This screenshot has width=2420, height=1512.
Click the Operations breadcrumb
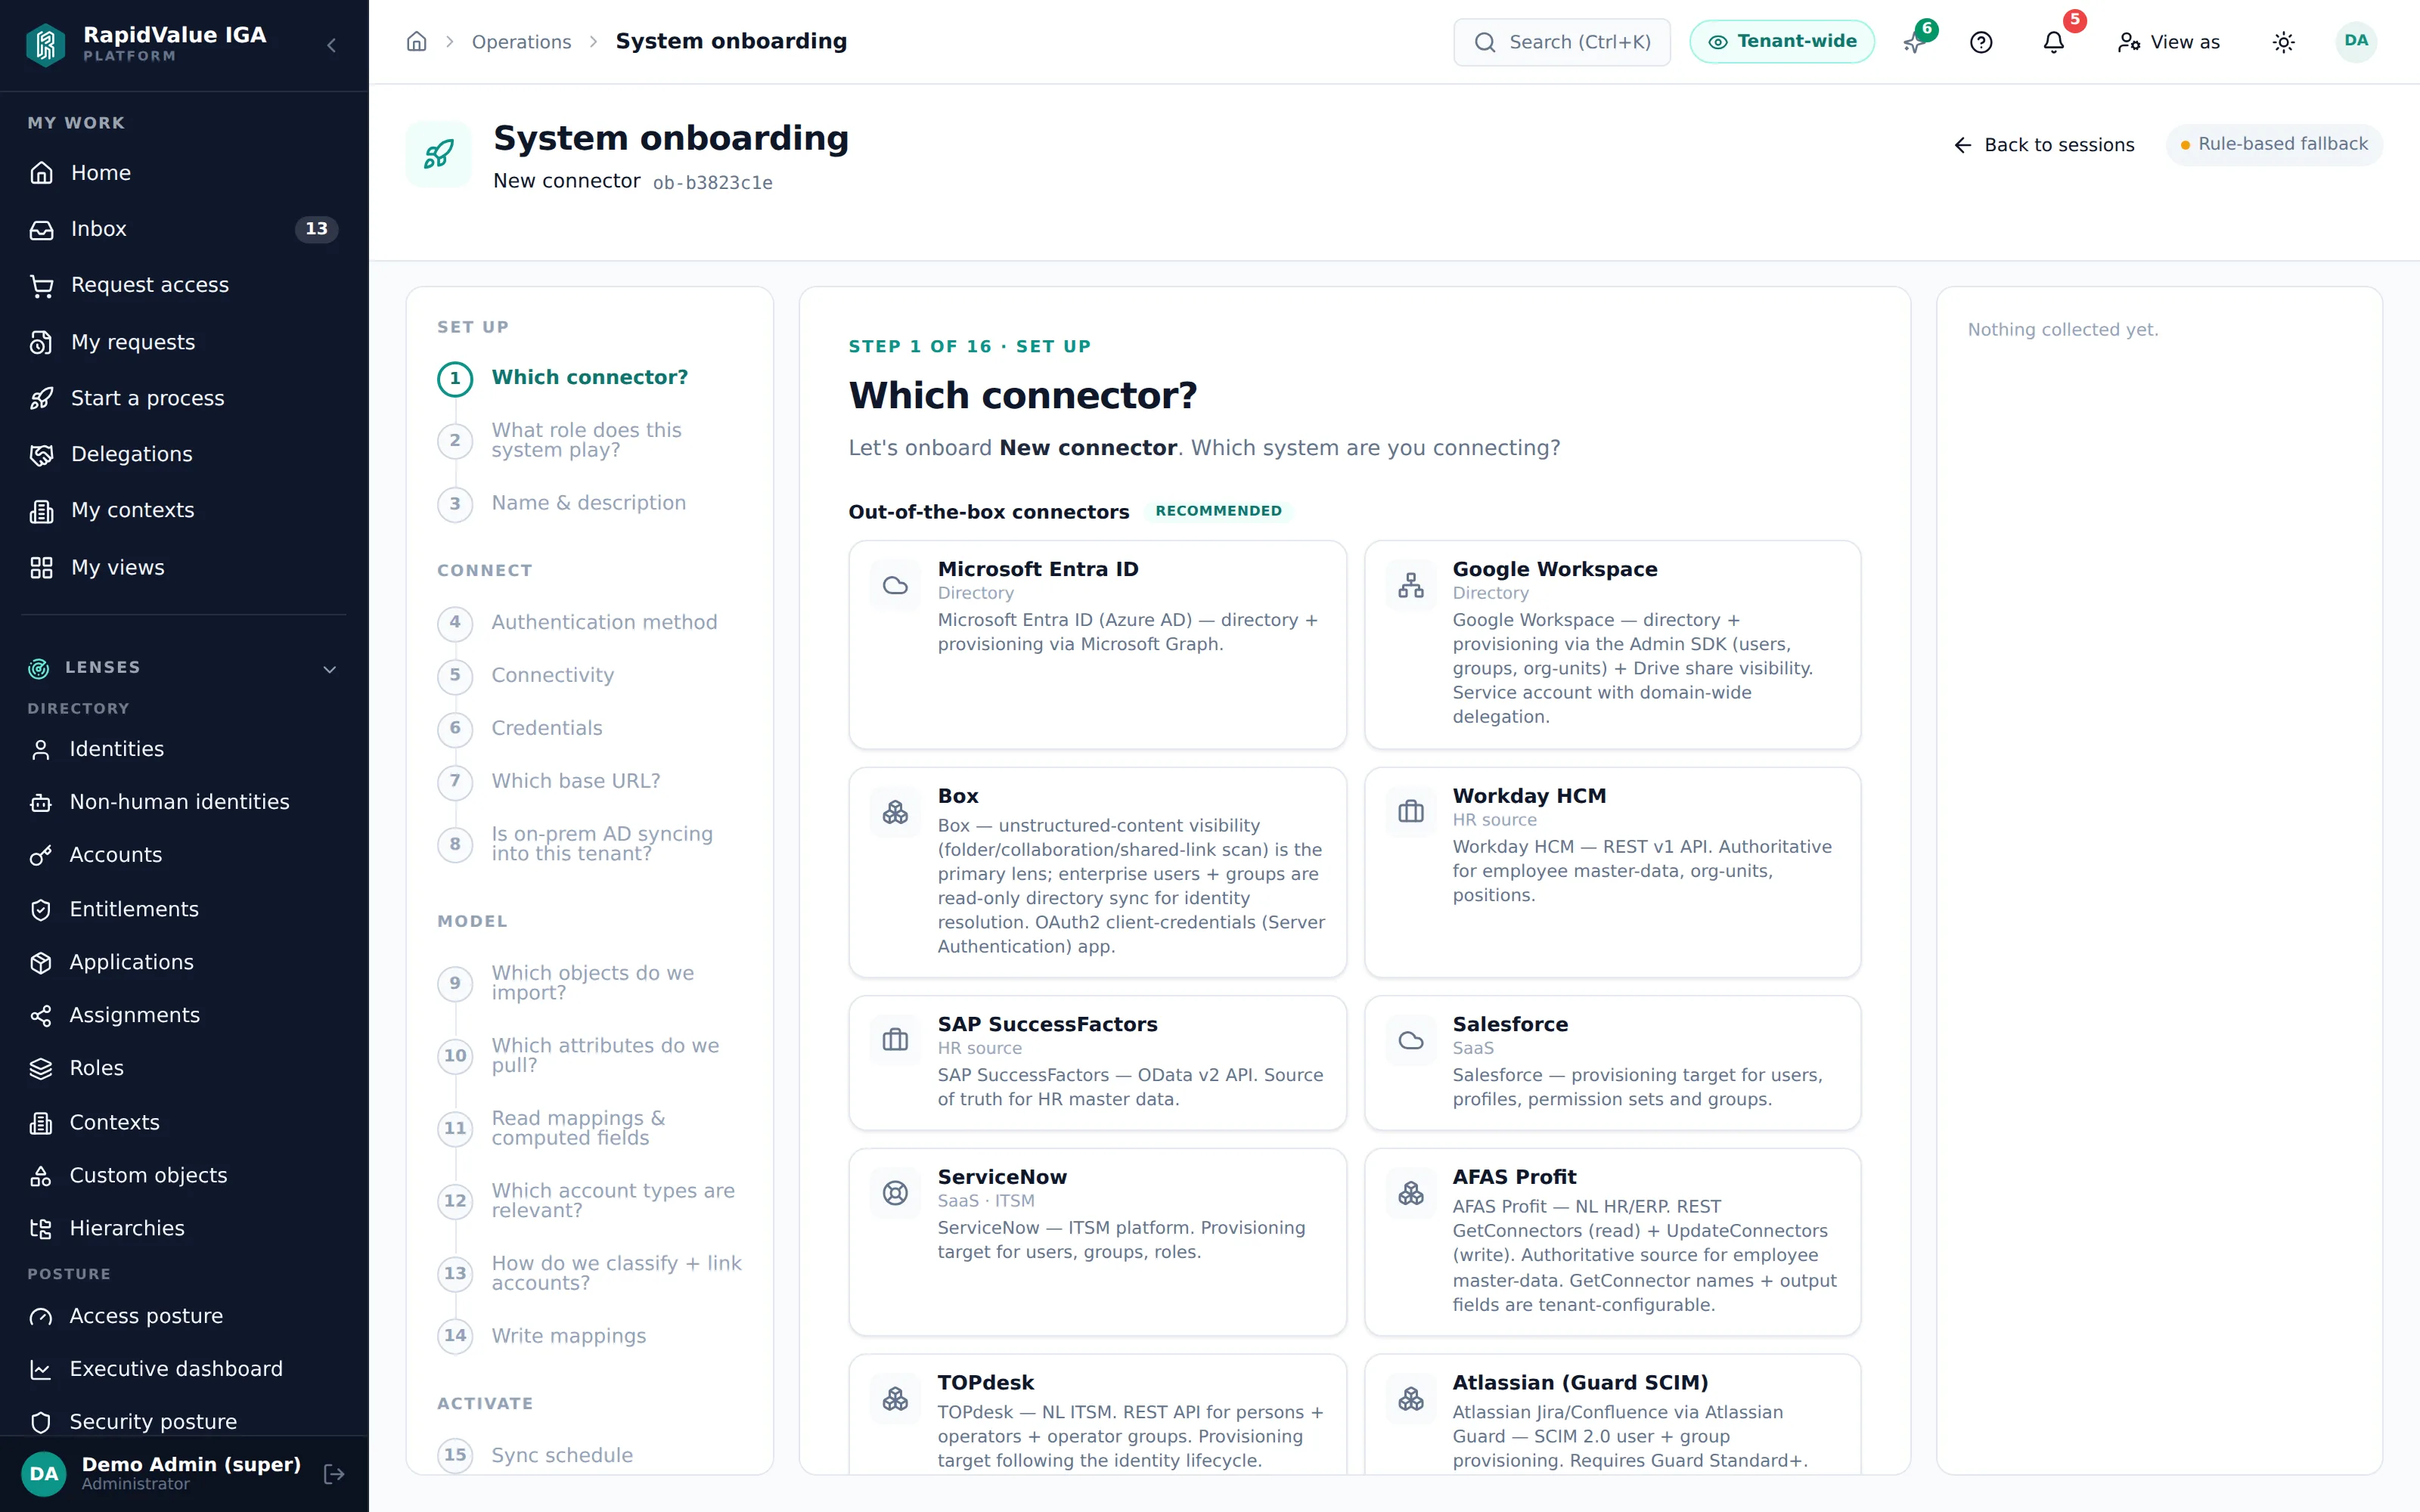(521, 42)
